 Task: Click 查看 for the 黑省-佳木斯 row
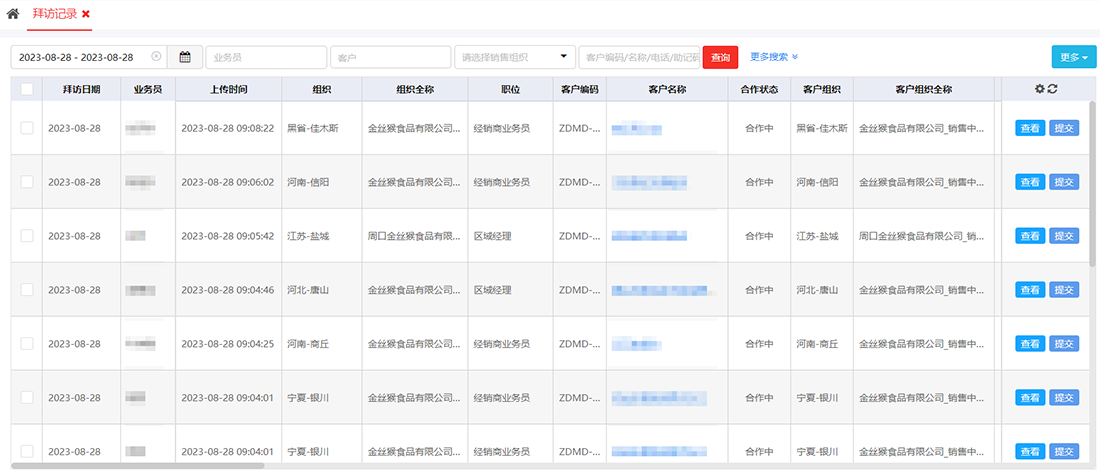(x=1030, y=128)
